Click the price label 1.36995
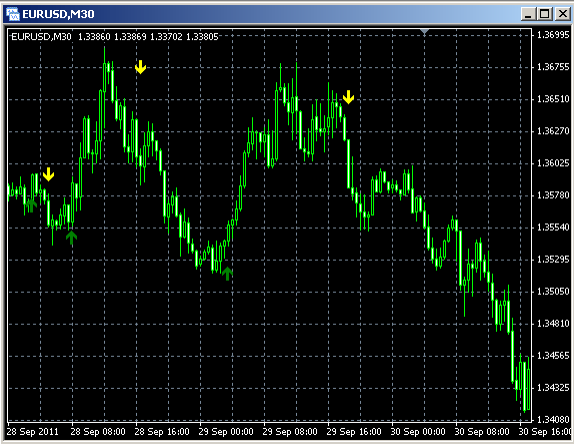 553,35
